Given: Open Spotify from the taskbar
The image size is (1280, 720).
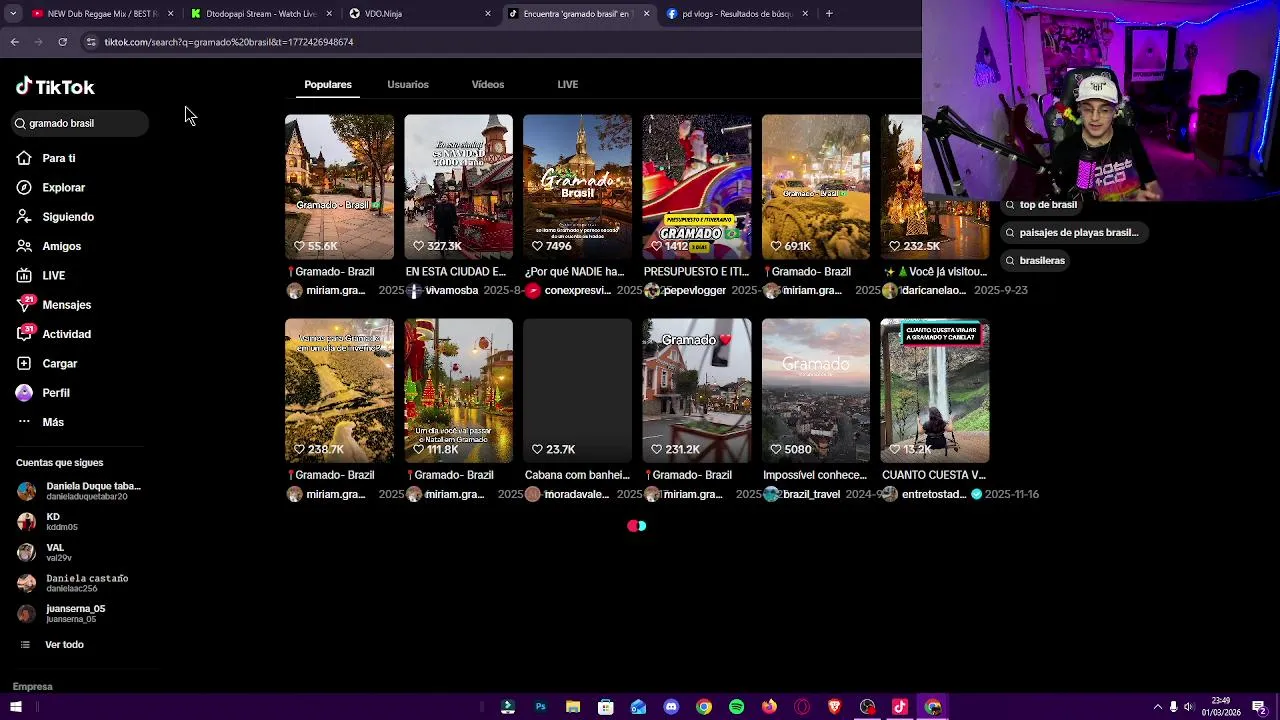Looking at the screenshot, I should [x=737, y=707].
